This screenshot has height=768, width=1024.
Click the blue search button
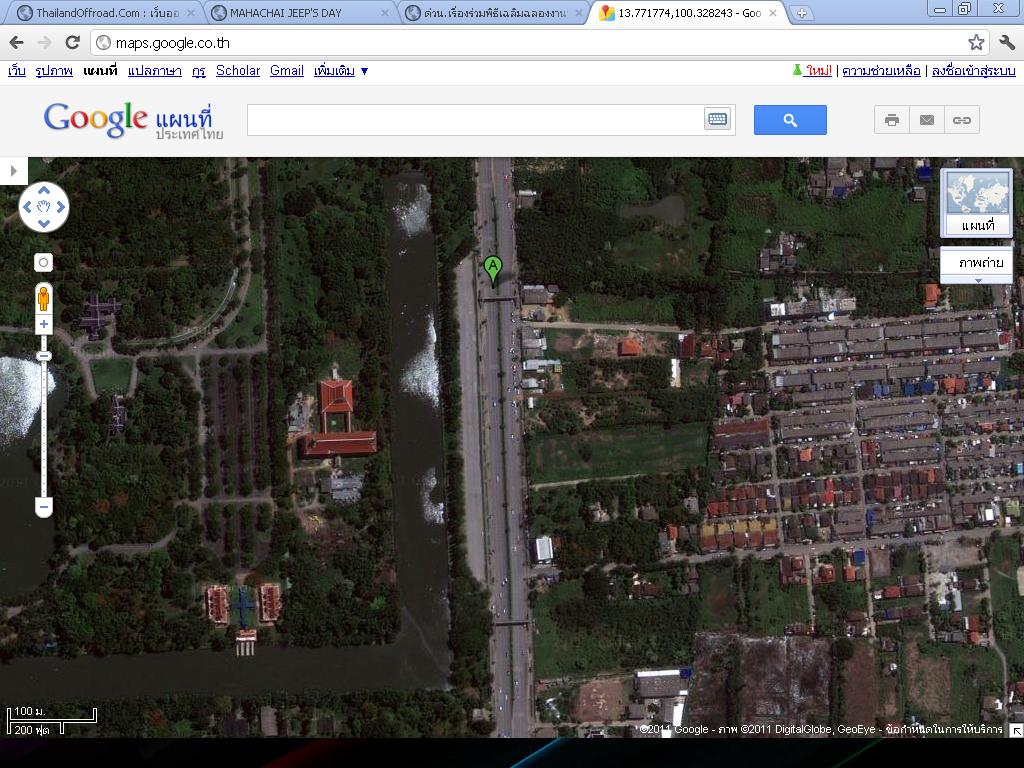[790, 120]
